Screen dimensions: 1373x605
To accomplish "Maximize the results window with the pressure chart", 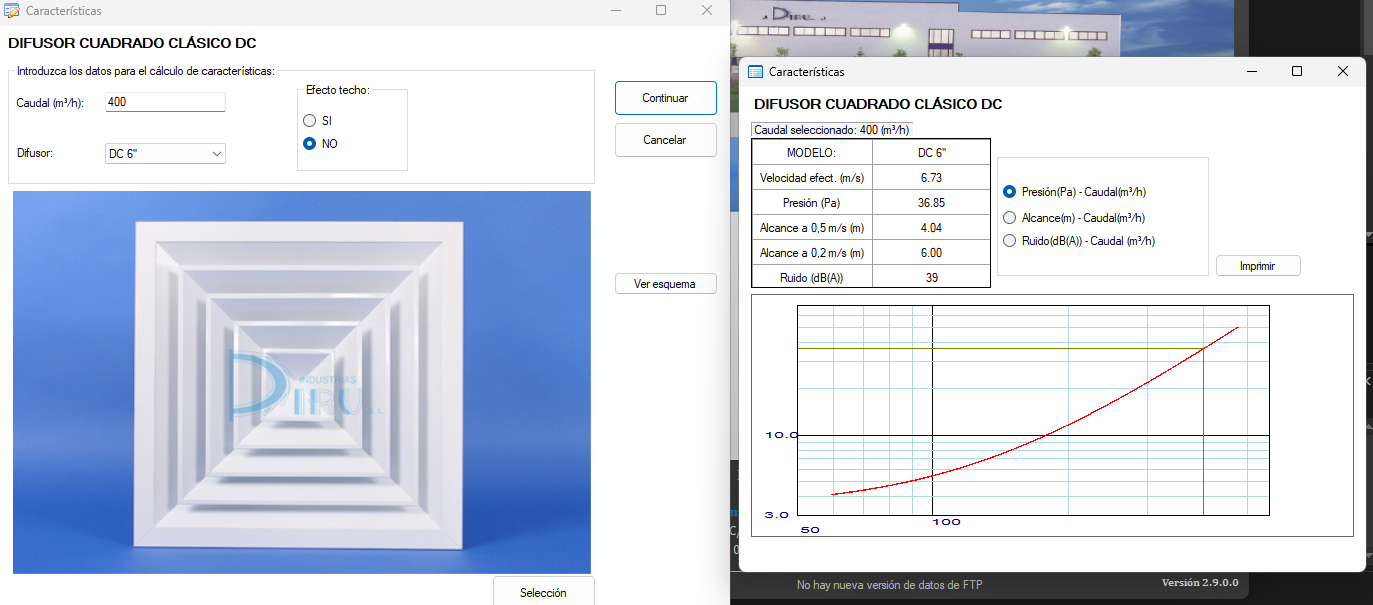I will click(1297, 72).
